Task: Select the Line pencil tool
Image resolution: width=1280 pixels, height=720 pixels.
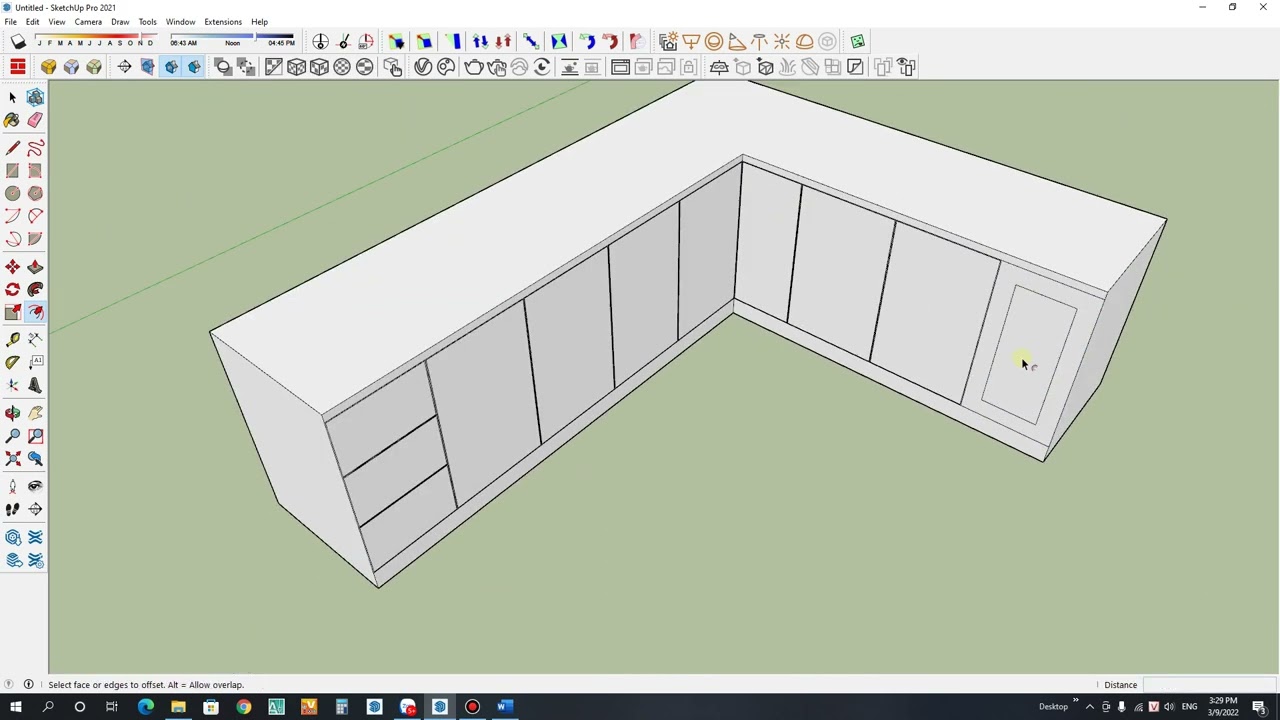Action: [12, 148]
